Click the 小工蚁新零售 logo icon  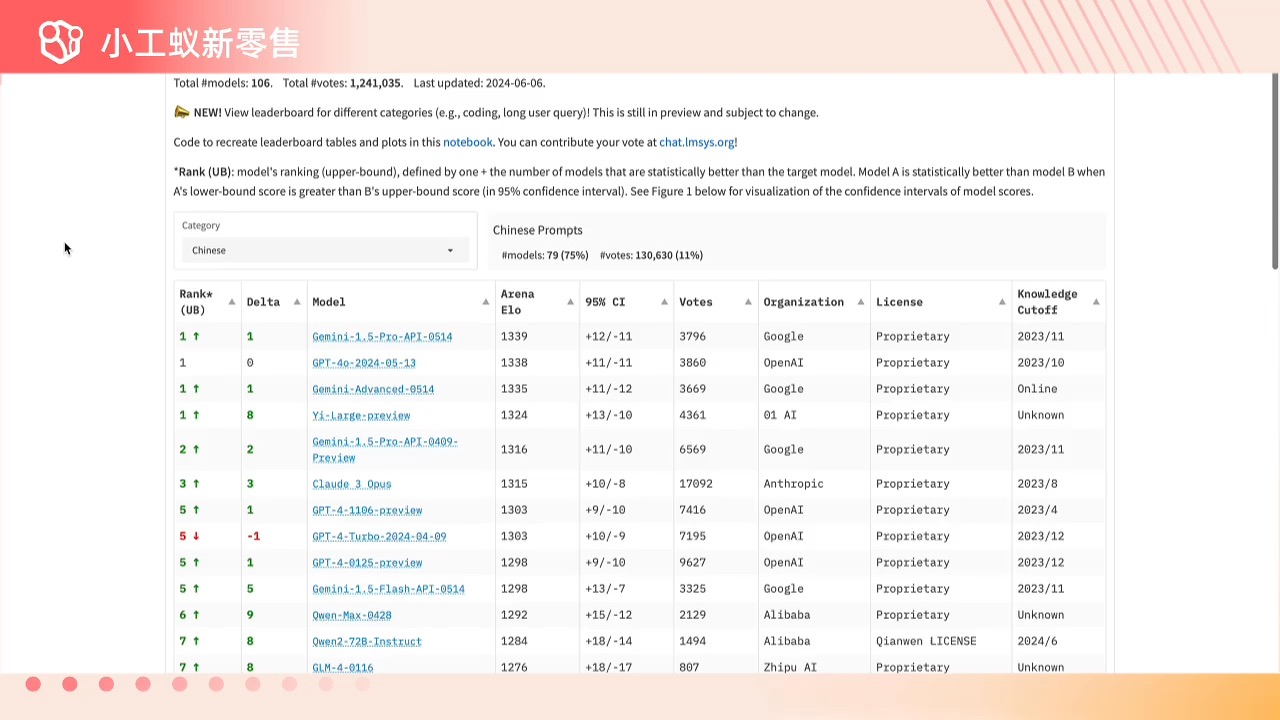click(x=60, y=42)
